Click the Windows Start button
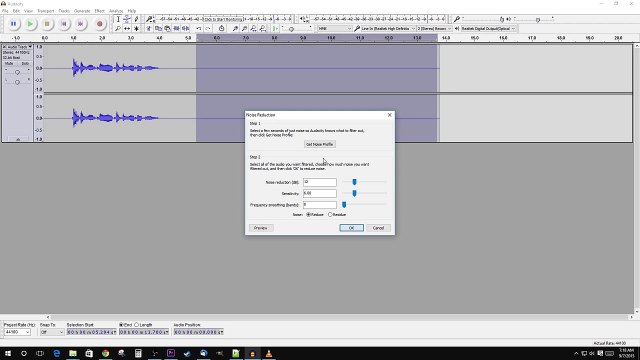The height and width of the screenshot is (360, 640). 8,353
